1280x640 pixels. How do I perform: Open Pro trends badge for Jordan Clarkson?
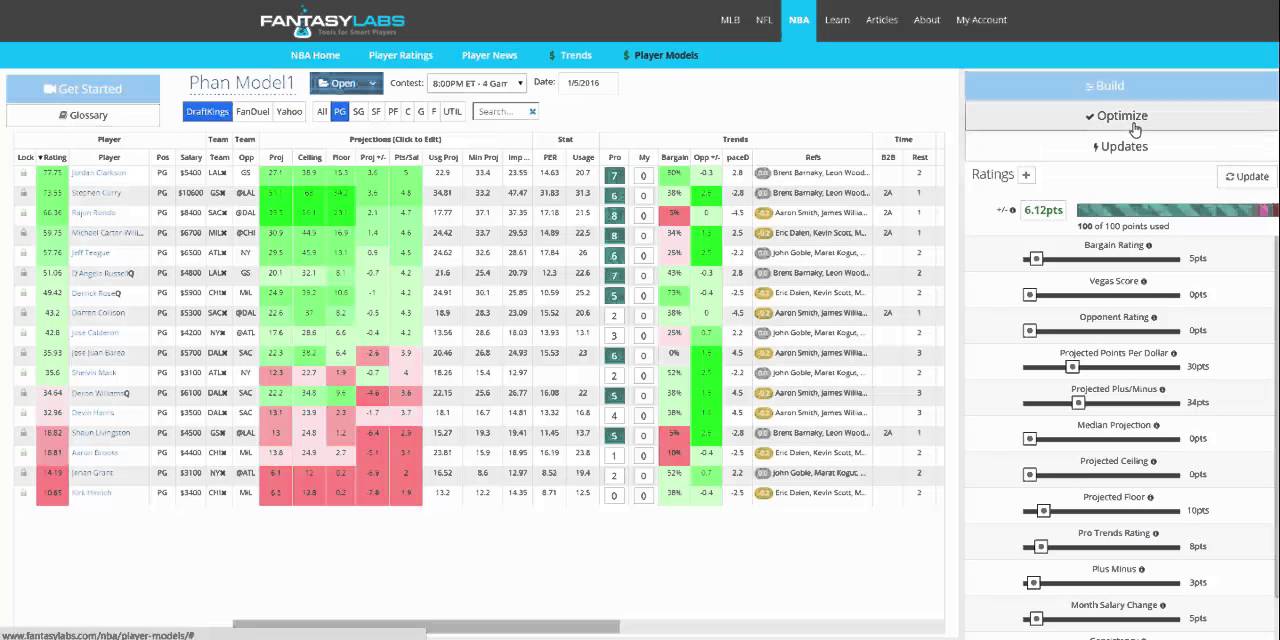tap(615, 175)
